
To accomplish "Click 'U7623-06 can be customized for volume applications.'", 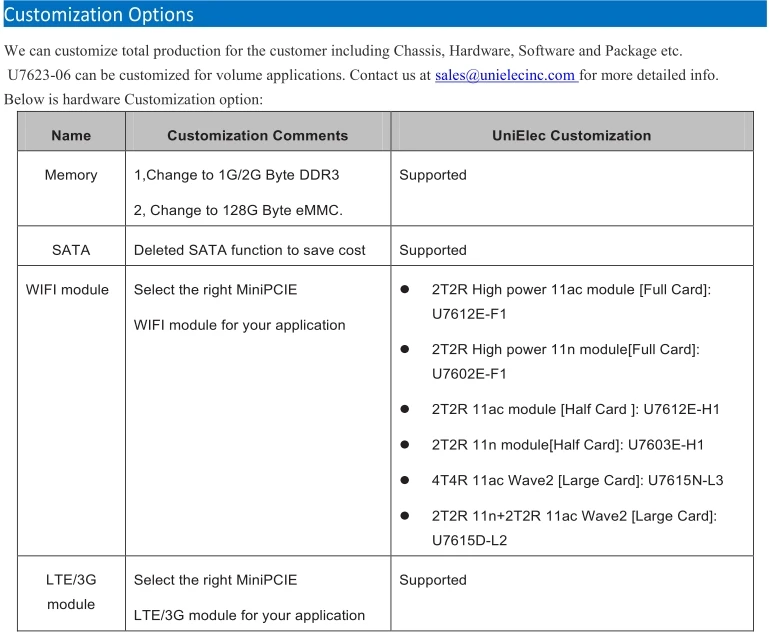I will point(177,75).
